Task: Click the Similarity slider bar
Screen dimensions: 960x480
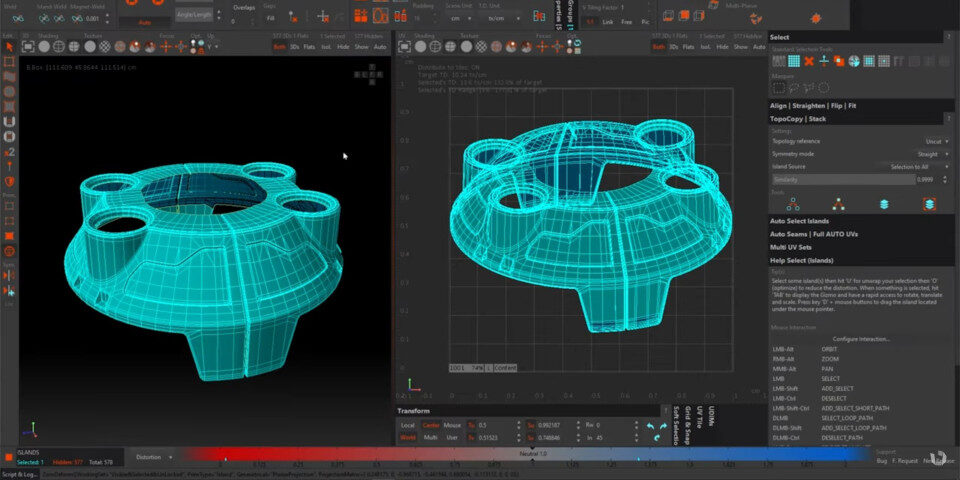Action: [842, 179]
